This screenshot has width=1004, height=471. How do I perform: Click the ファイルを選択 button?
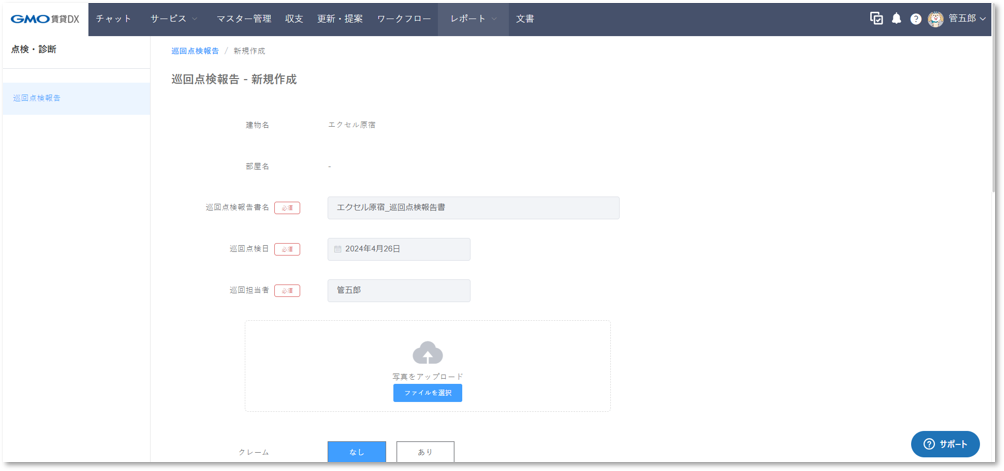coord(428,393)
